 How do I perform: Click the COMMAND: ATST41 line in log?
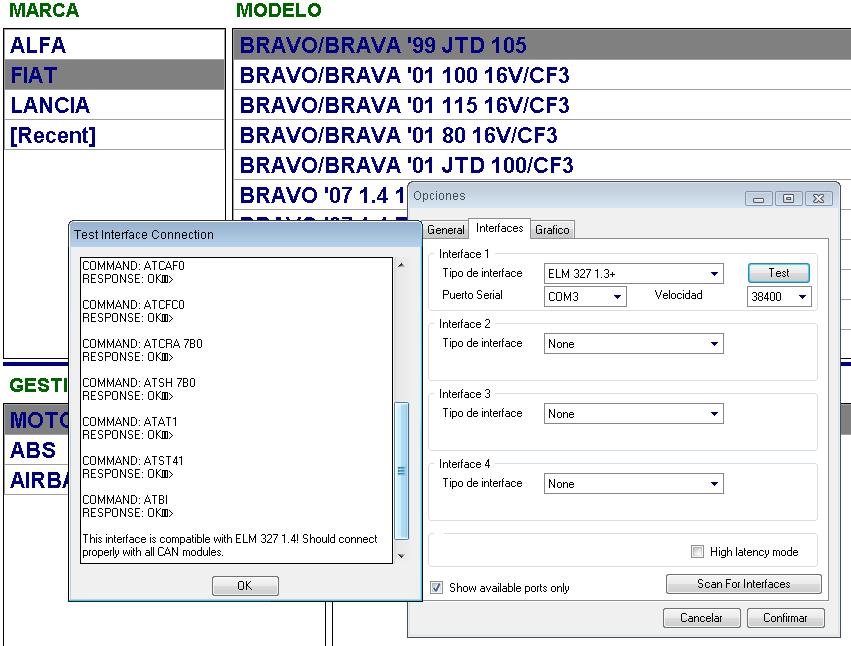coord(133,461)
